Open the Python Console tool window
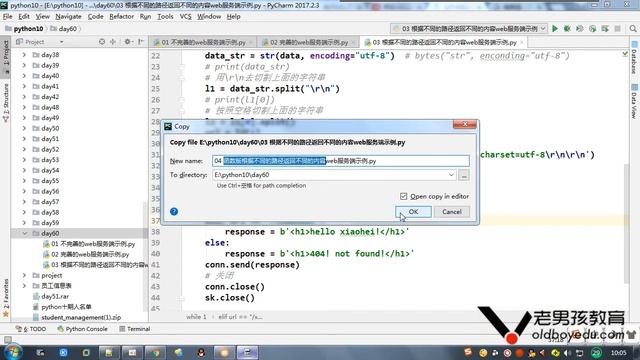 82,329
